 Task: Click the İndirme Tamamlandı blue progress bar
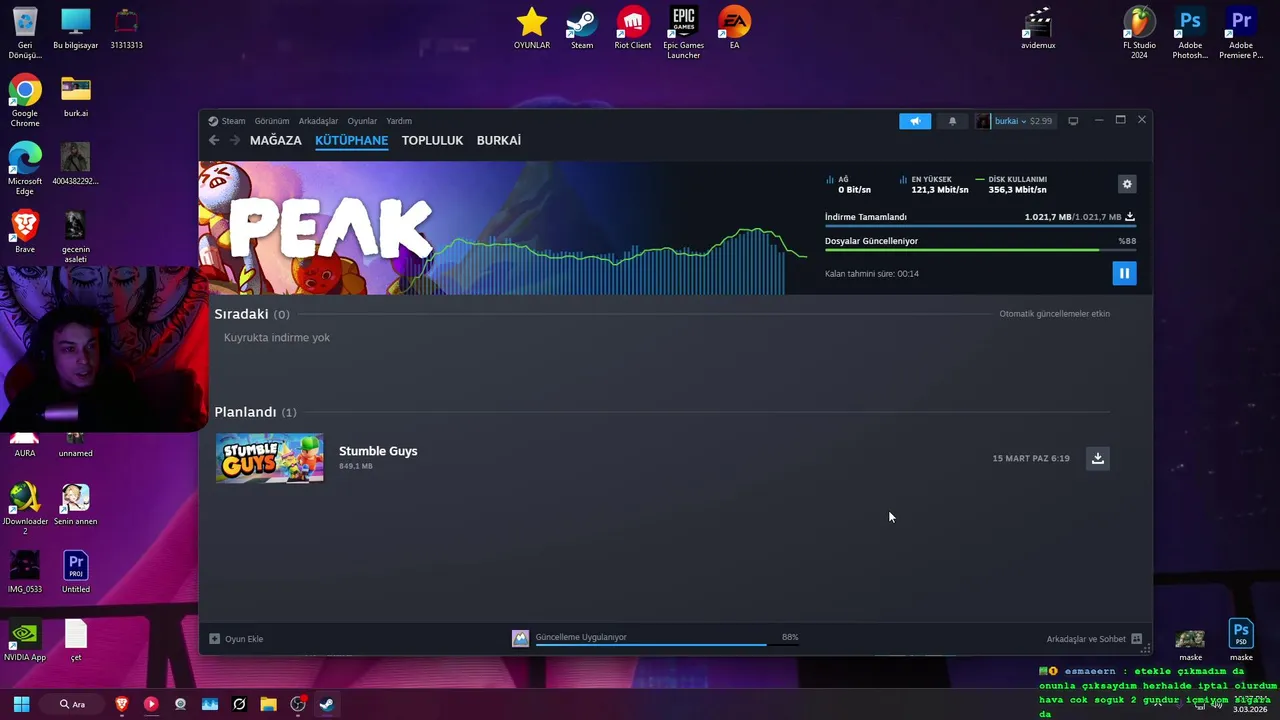980,226
